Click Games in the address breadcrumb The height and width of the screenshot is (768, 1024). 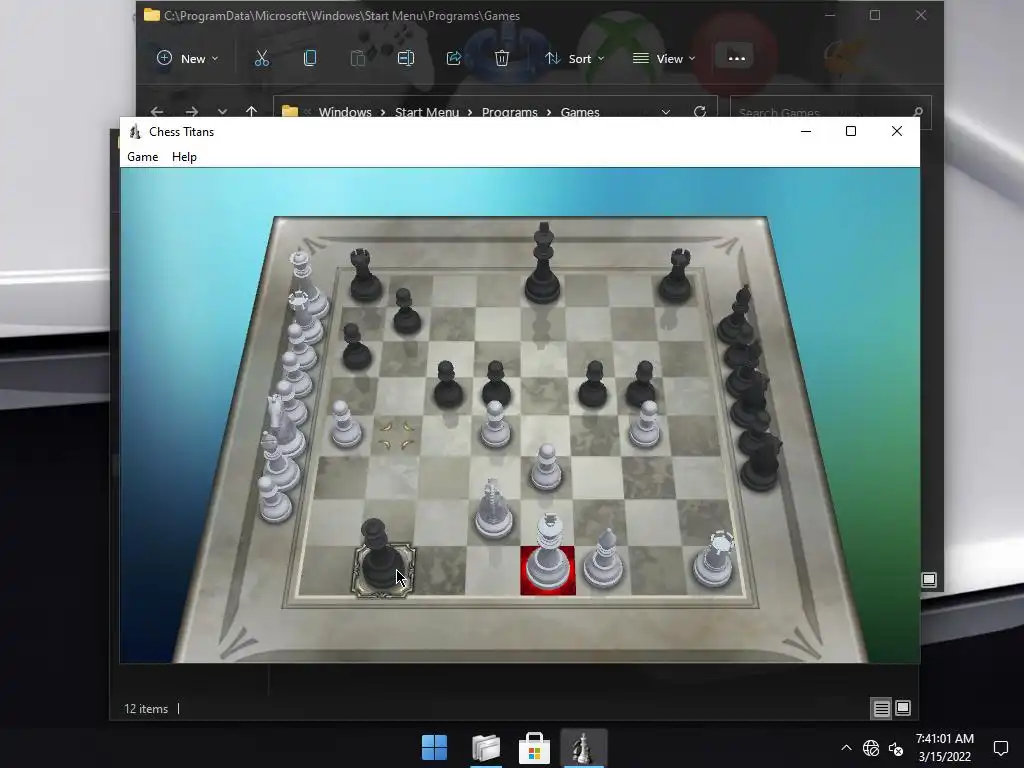580,112
